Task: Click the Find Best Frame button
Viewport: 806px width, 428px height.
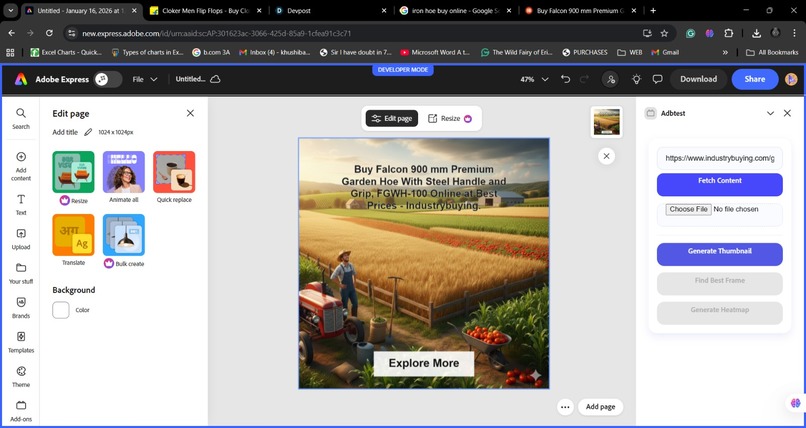Action: (x=720, y=284)
